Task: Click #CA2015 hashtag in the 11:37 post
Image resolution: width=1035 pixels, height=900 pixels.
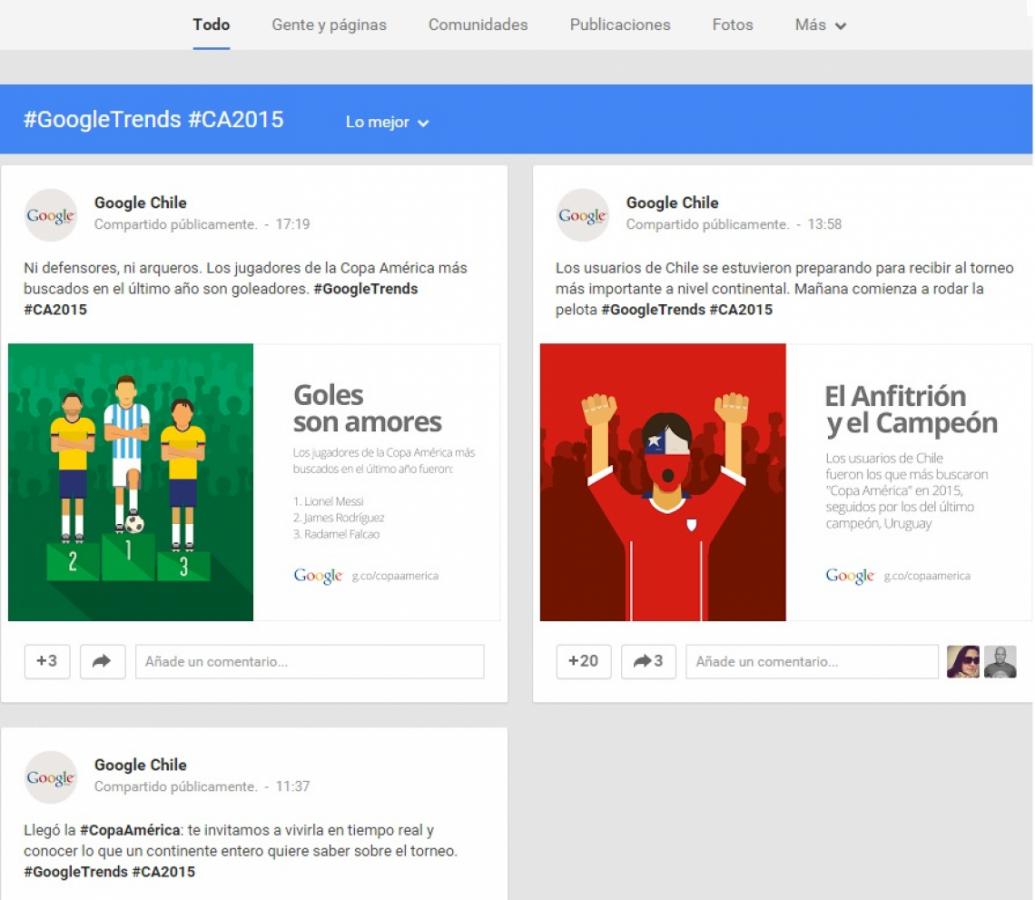Action: point(164,872)
